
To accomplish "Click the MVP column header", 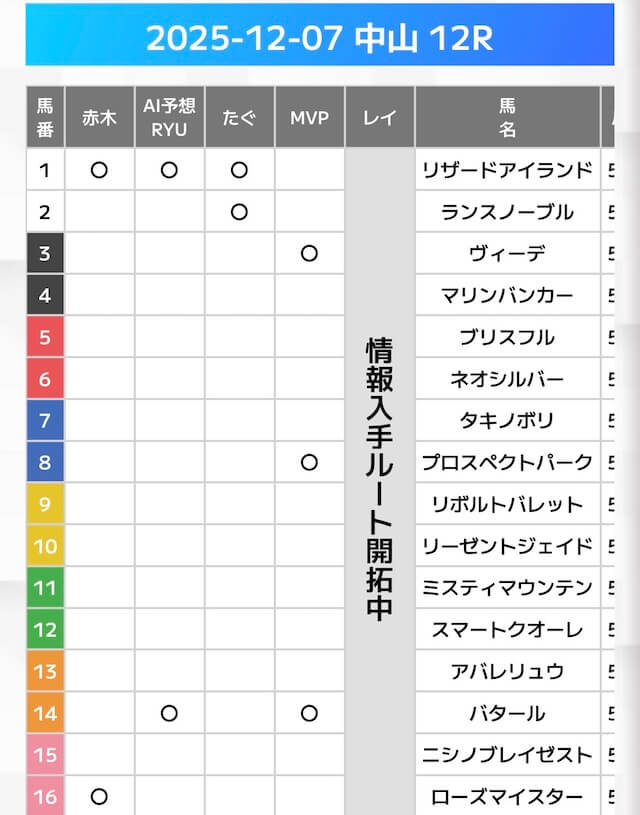I will point(309,117).
